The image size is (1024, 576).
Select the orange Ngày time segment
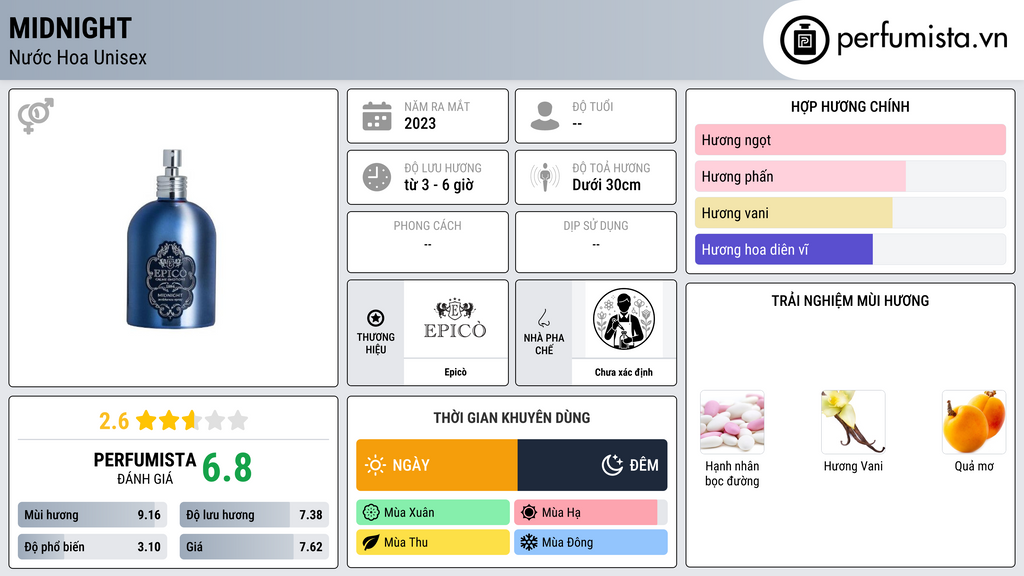(437, 465)
